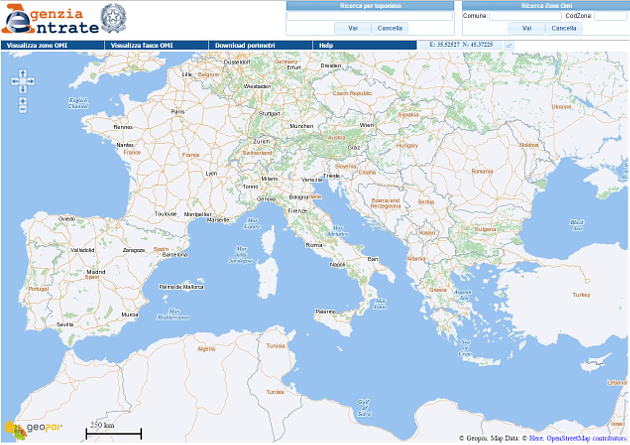Click the Ricerca Zone Omi panel header
This screenshot has width=630, height=445.
coord(546,6)
